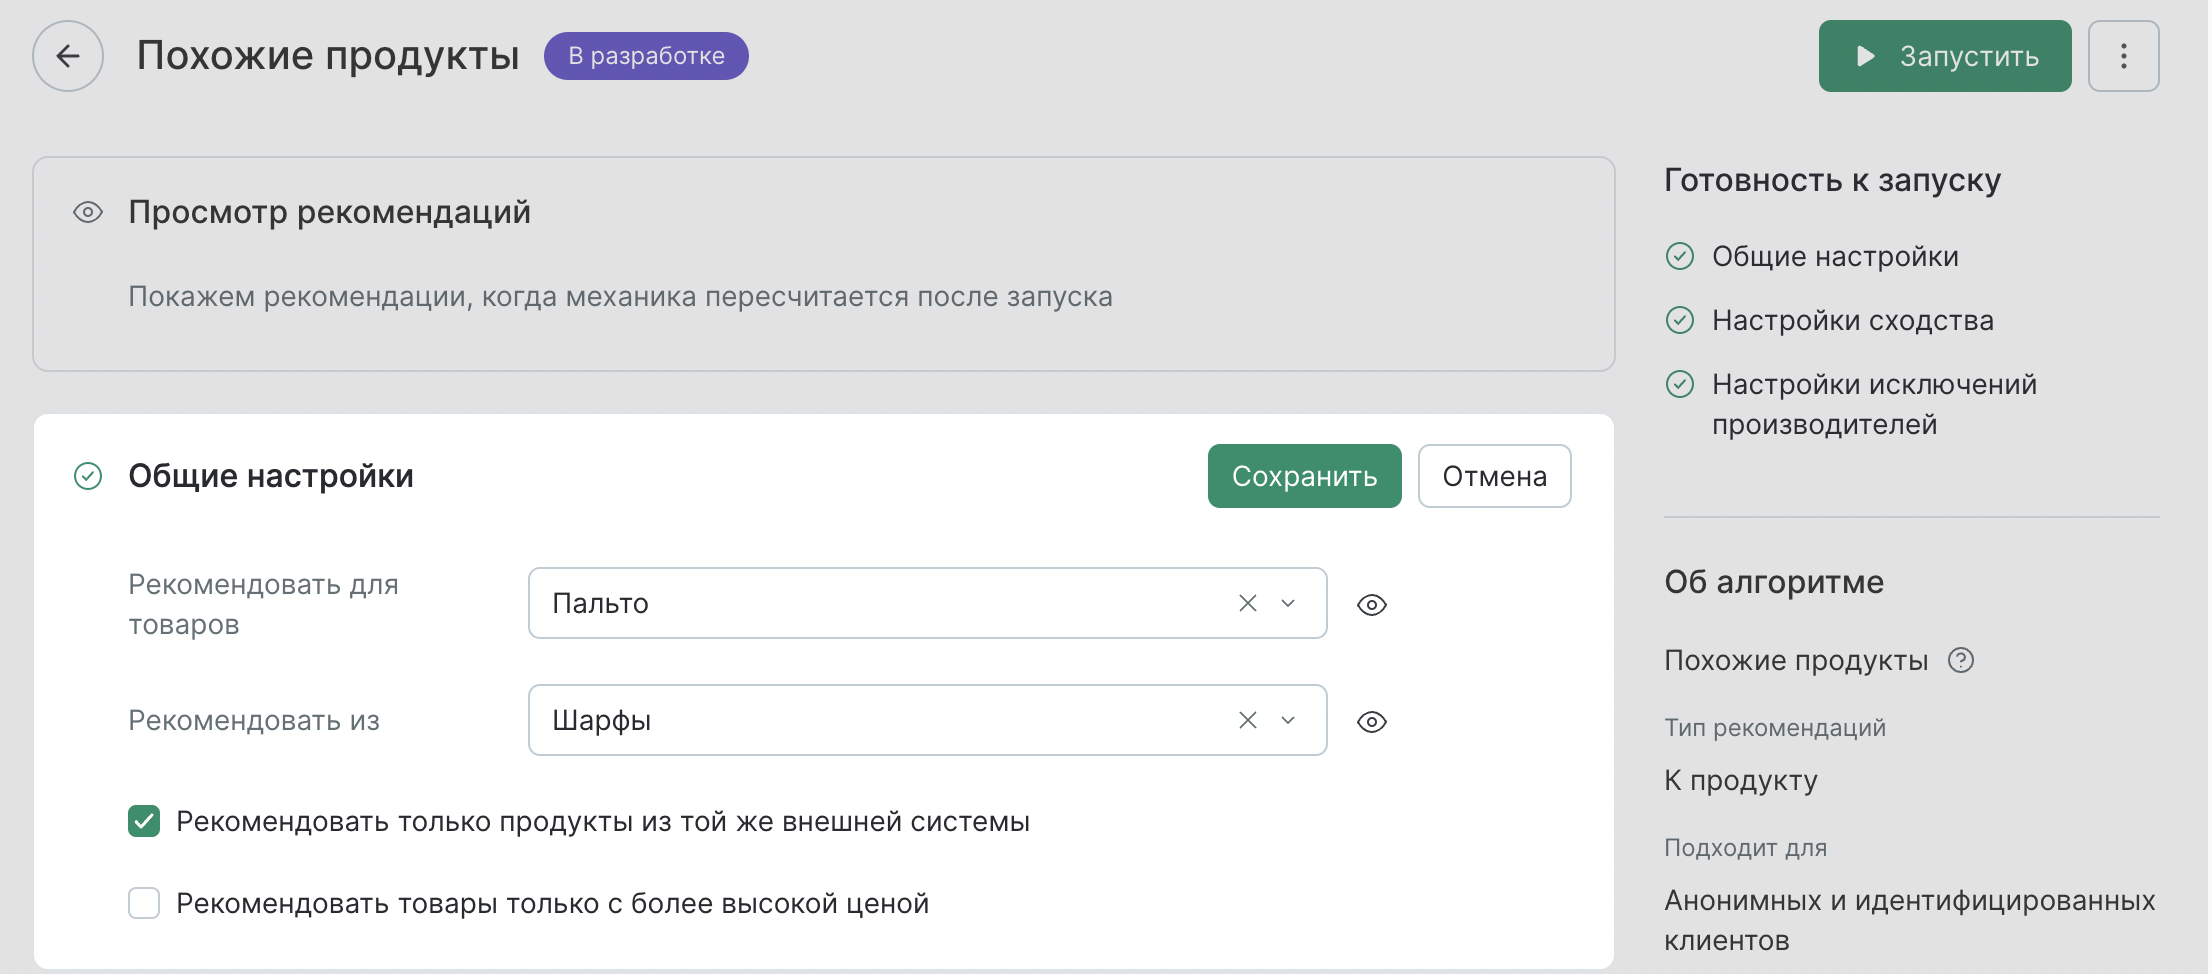Image resolution: width=2212 pixels, height=974 pixels.
Task: Preview products with eye icon next to Пальто
Action: (x=1371, y=605)
